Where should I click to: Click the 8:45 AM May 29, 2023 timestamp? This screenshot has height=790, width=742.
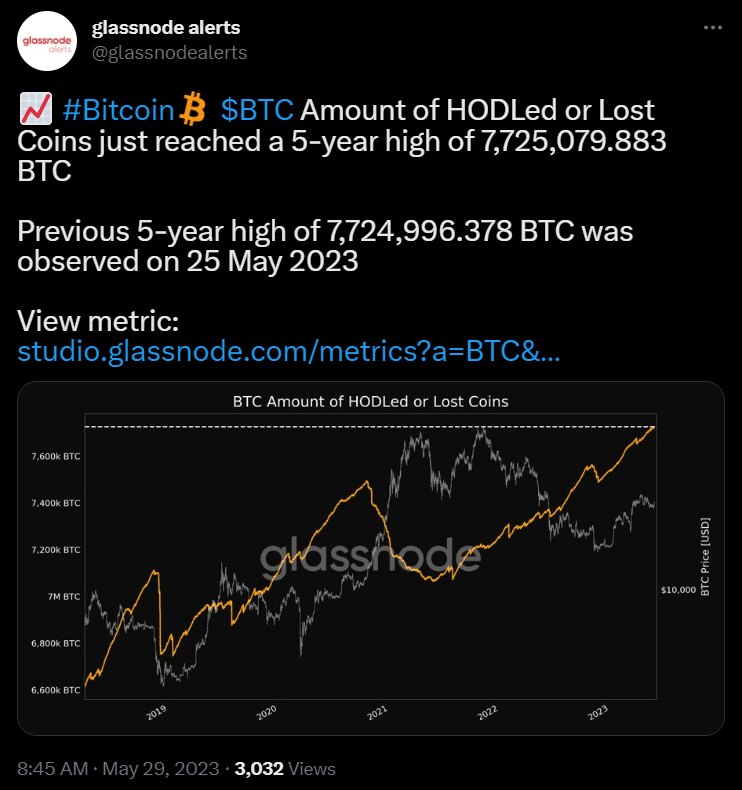click(x=118, y=769)
